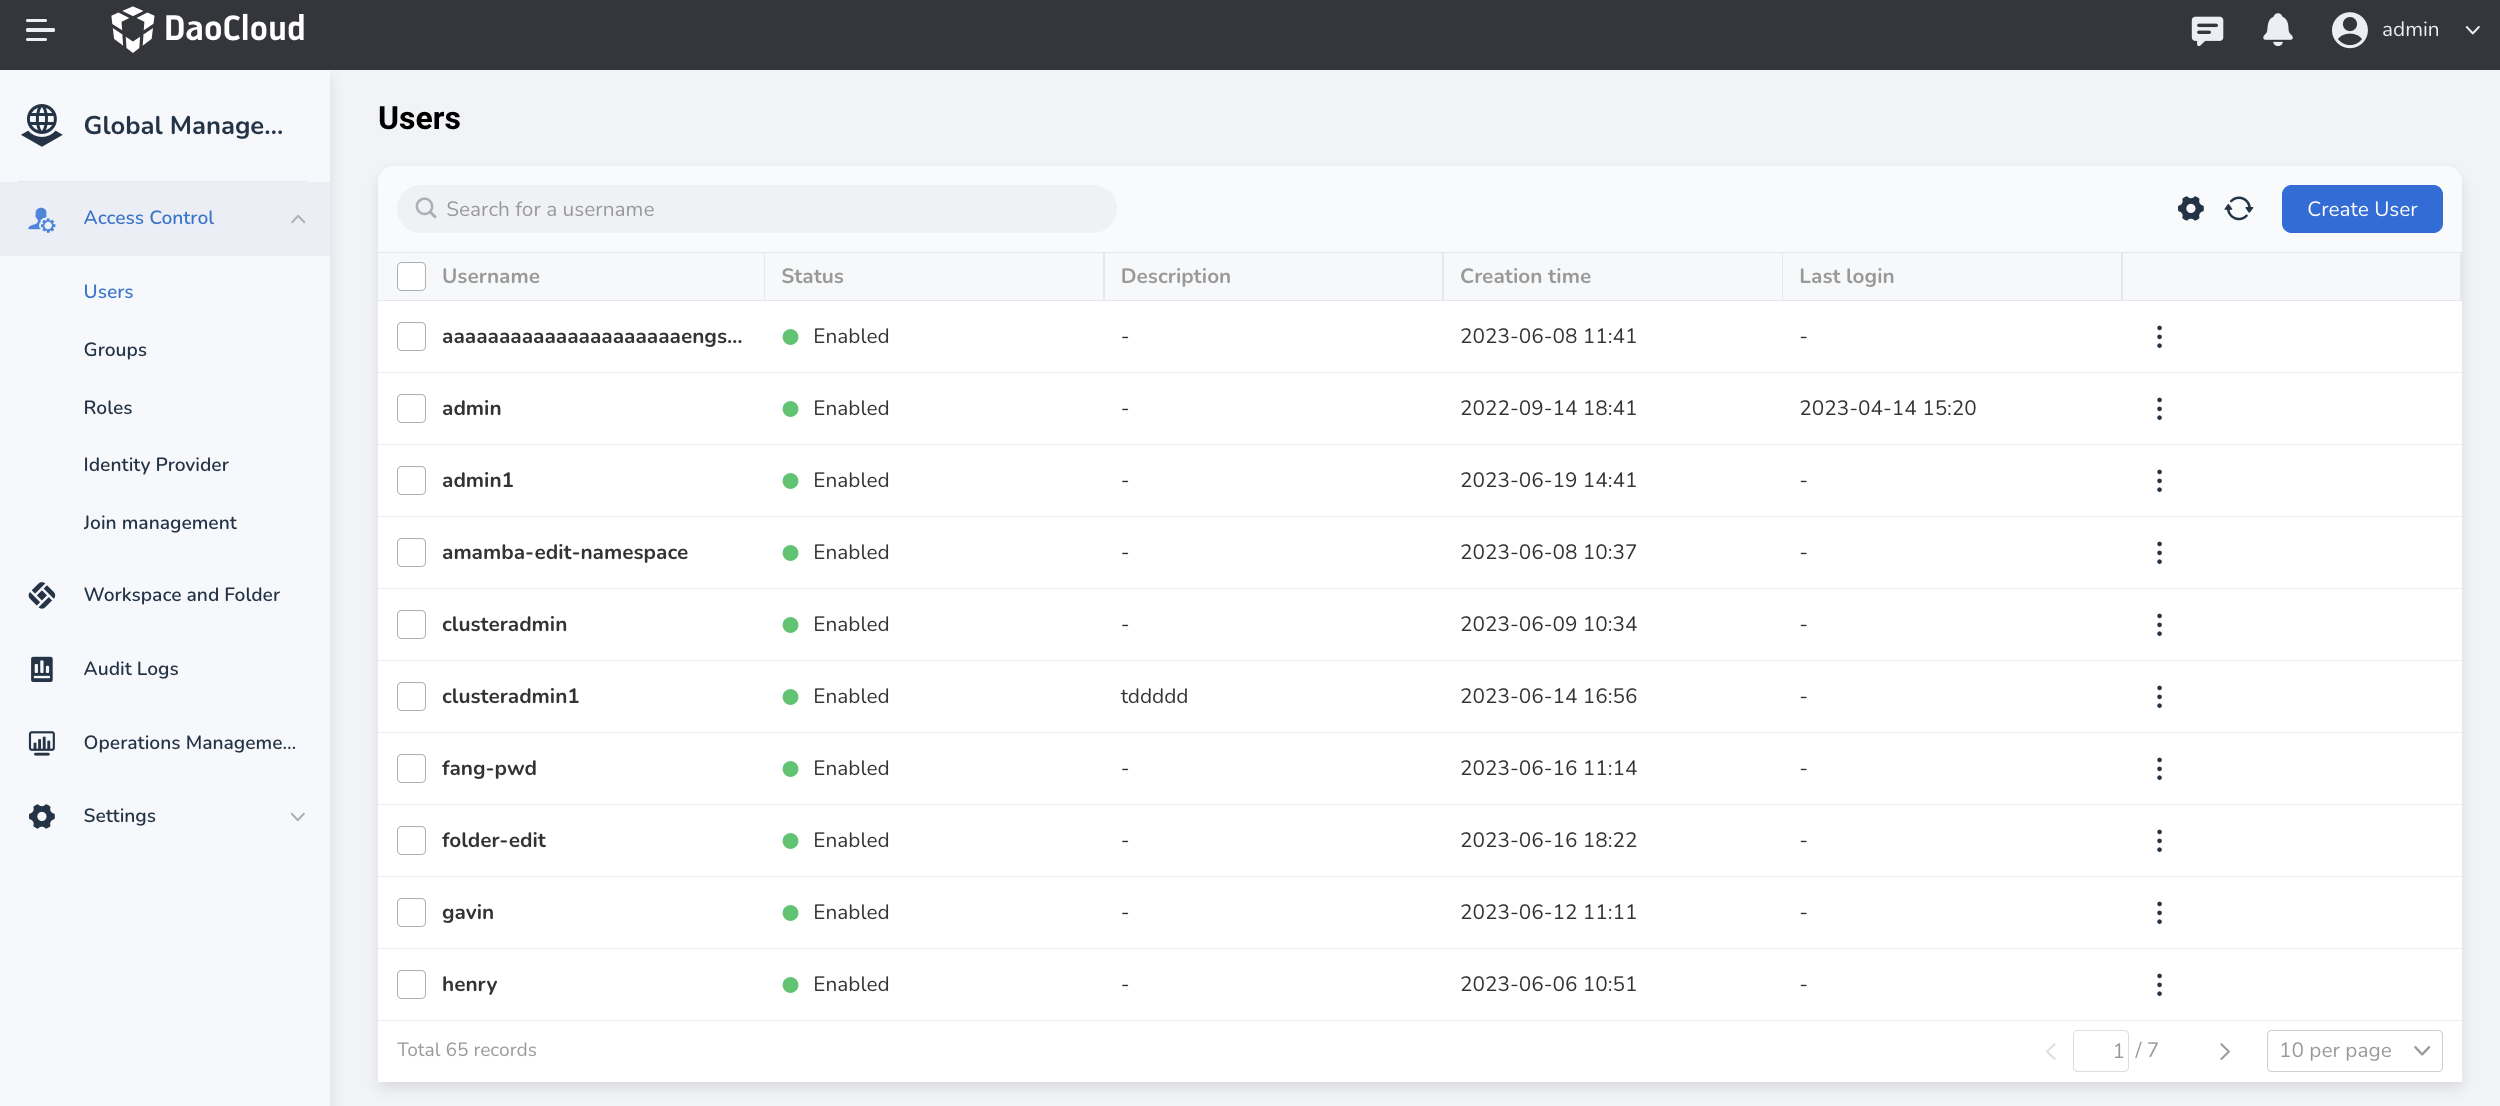Viewport: 2500px width, 1106px height.
Task: Click the Audit Logs sidebar icon
Action: point(42,669)
